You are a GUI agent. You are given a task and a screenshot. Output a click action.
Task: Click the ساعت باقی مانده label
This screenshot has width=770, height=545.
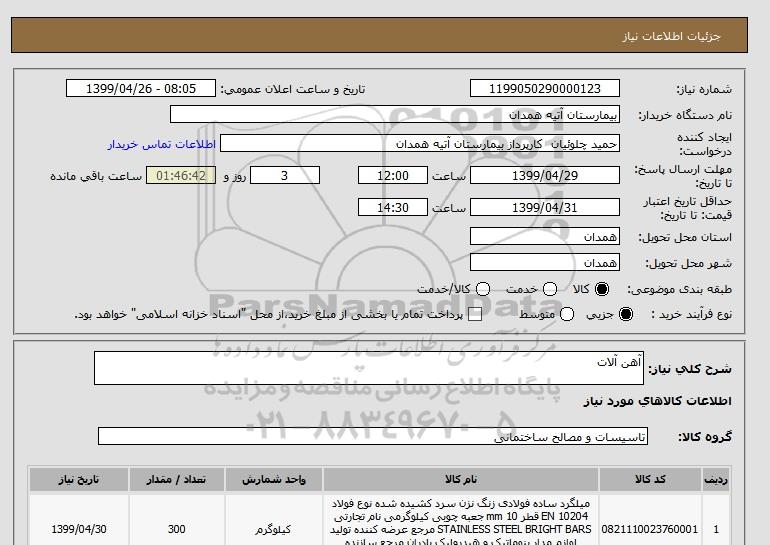coord(96,176)
